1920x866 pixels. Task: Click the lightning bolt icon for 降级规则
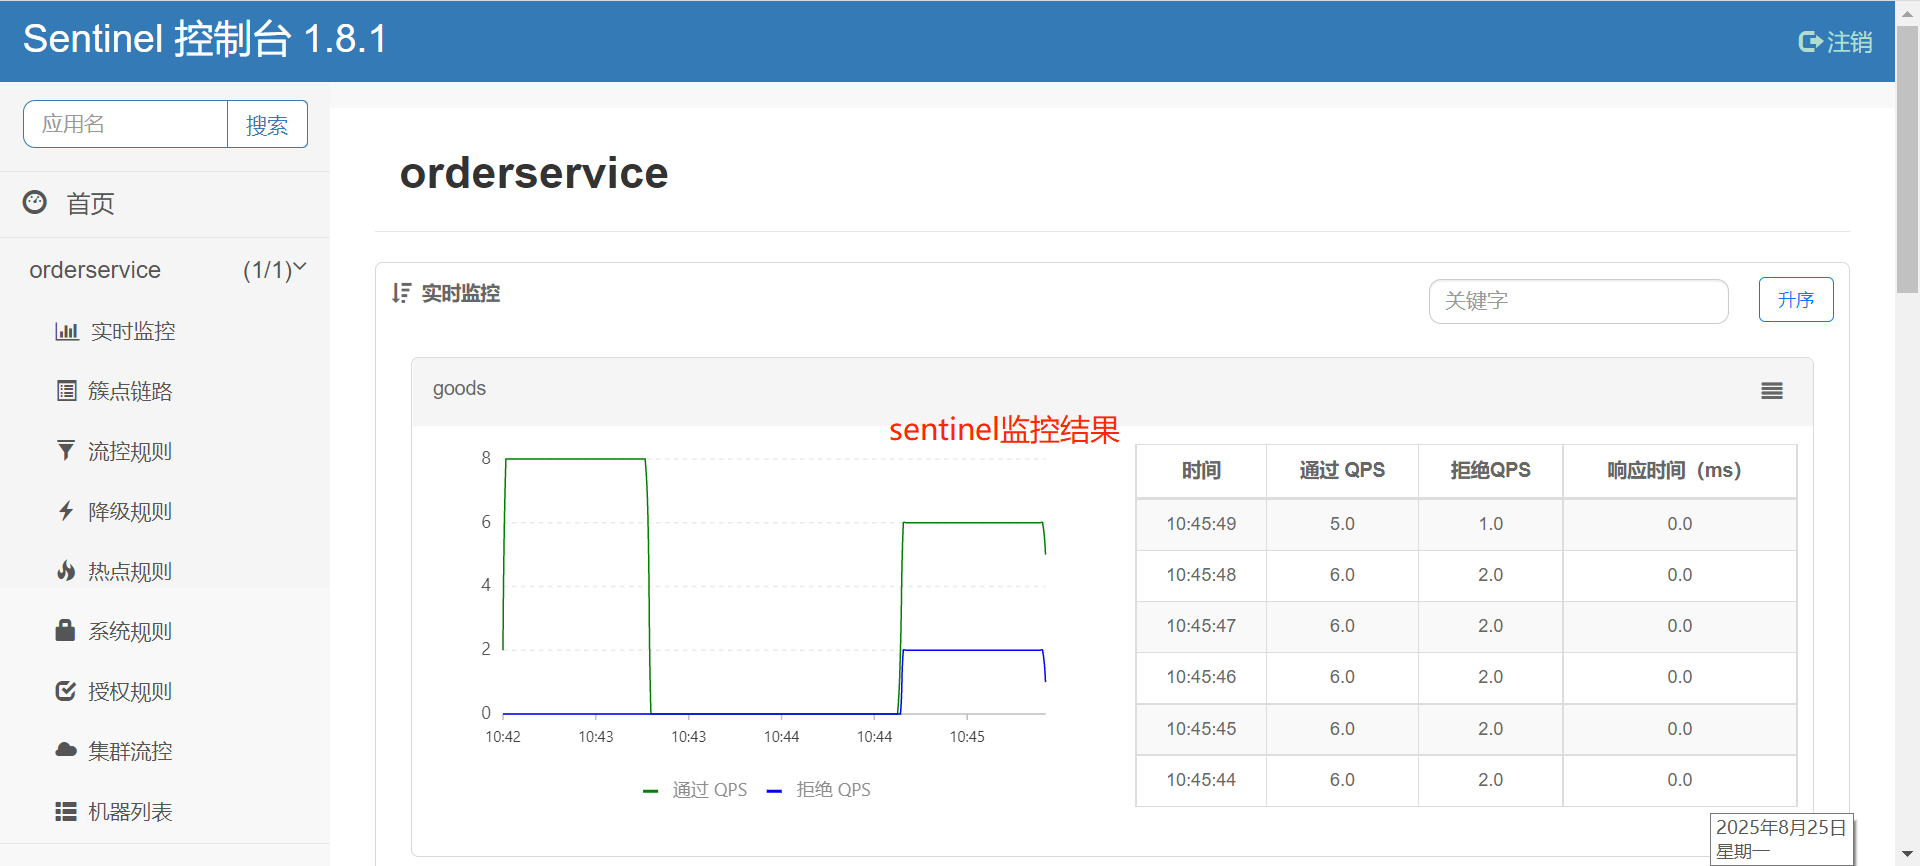66,511
